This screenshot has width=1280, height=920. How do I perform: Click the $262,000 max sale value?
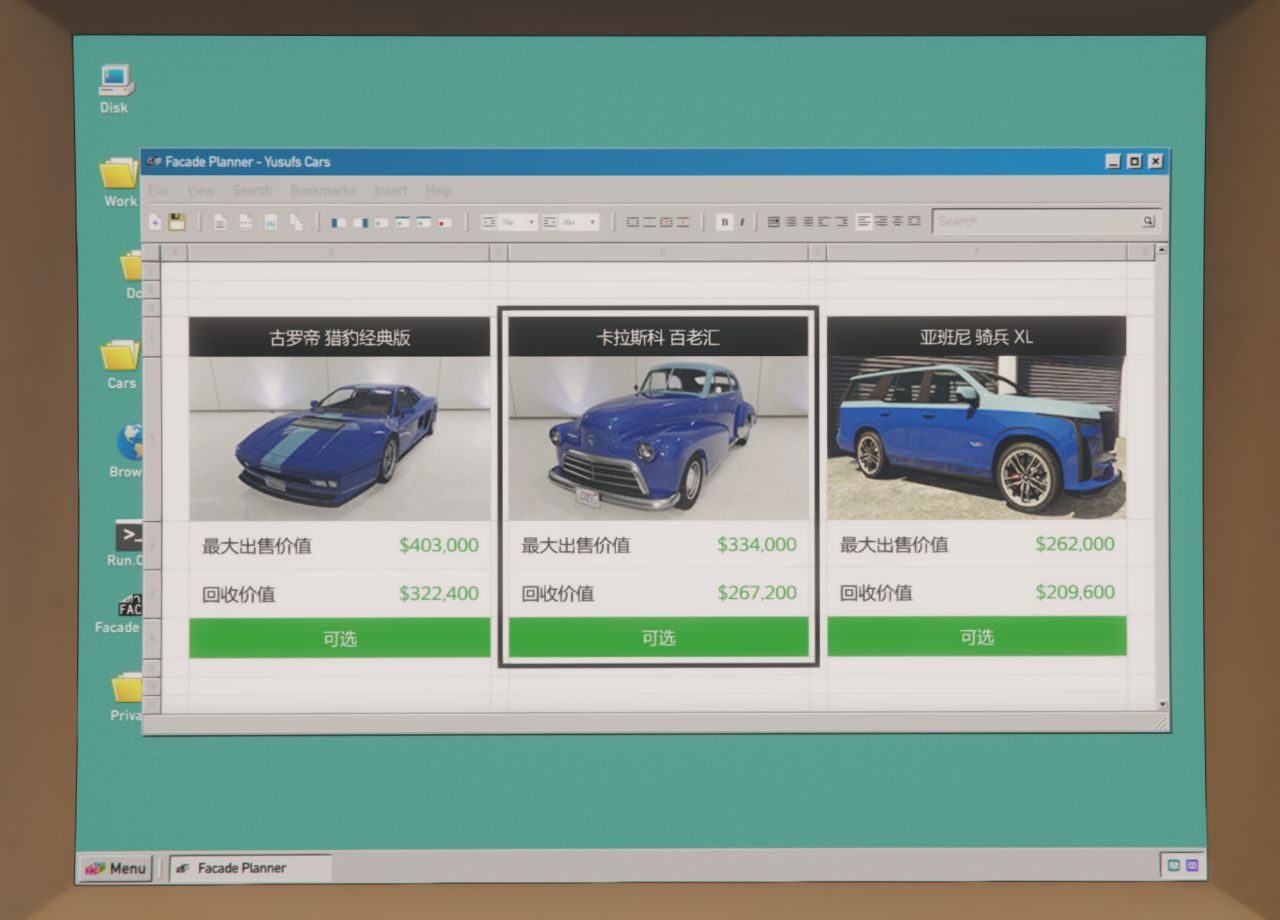pyautogui.click(x=1075, y=543)
